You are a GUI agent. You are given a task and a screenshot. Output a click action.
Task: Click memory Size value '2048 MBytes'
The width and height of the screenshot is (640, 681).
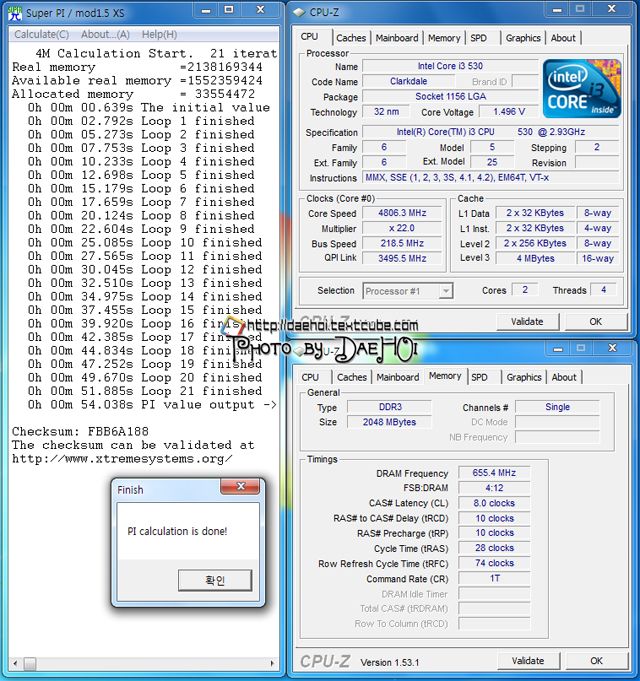point(389,422)
